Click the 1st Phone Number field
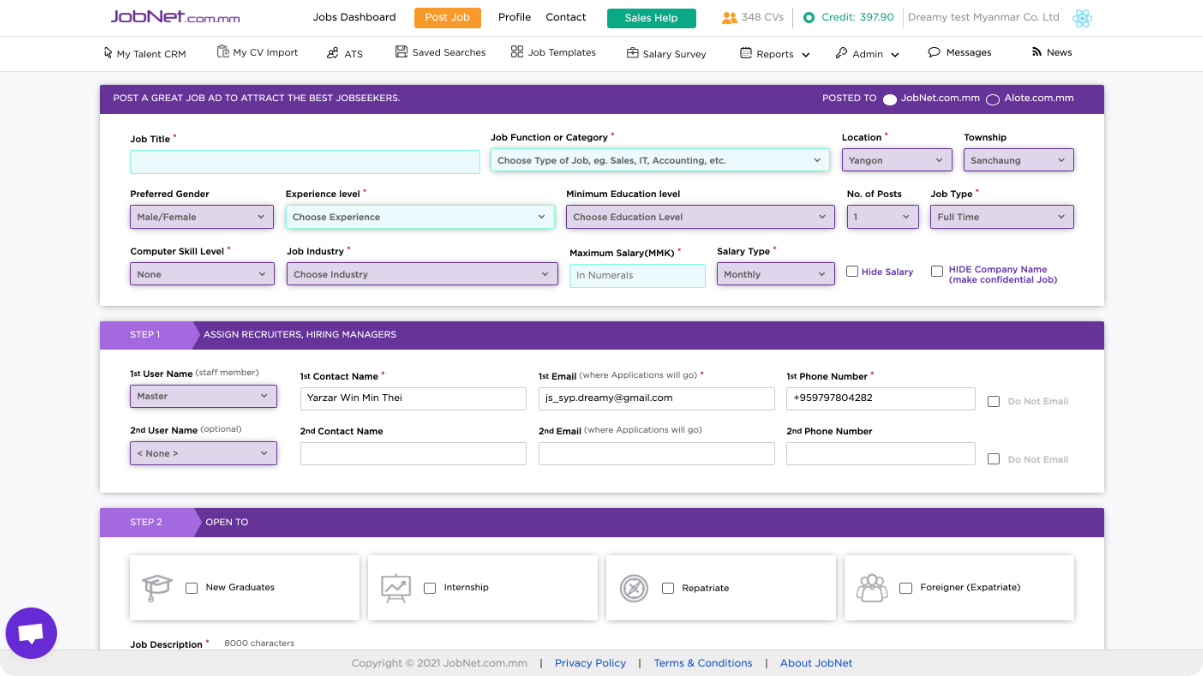Image resolution: width=1203 pixels, height=676 pixels. [881, 398]
